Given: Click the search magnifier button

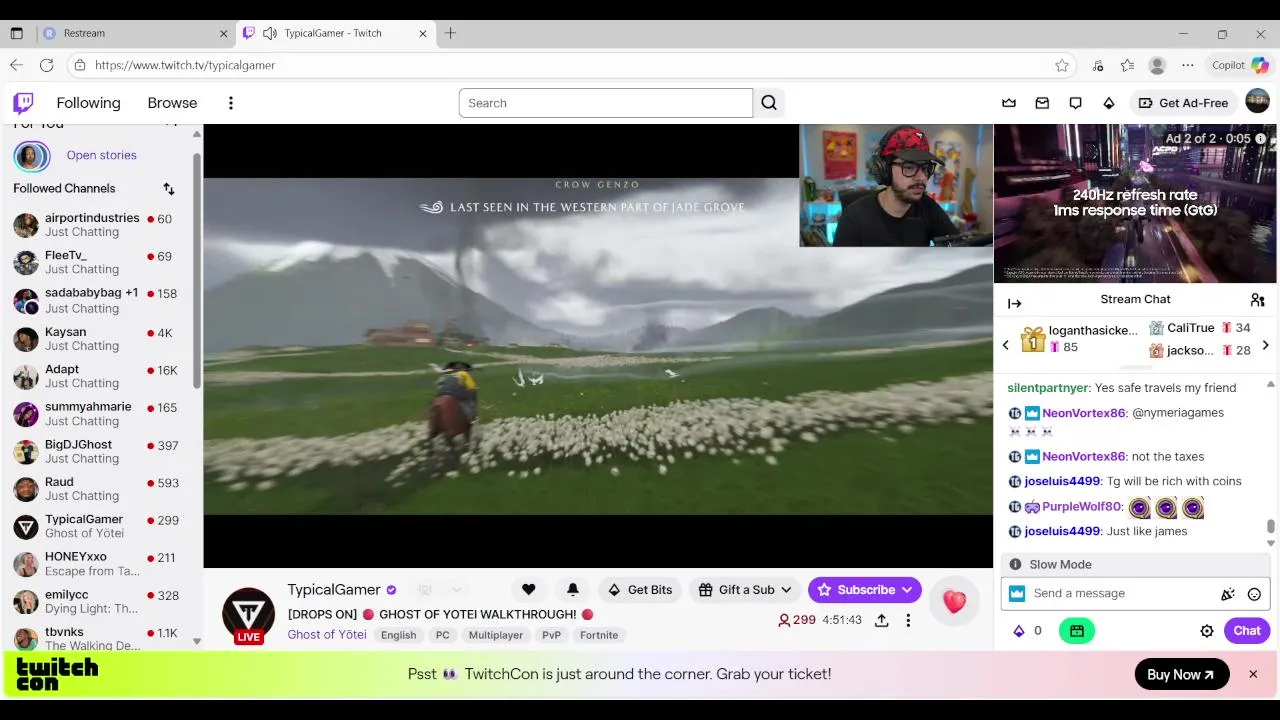Looking at the screenshot, I should [x=769, y=103].
